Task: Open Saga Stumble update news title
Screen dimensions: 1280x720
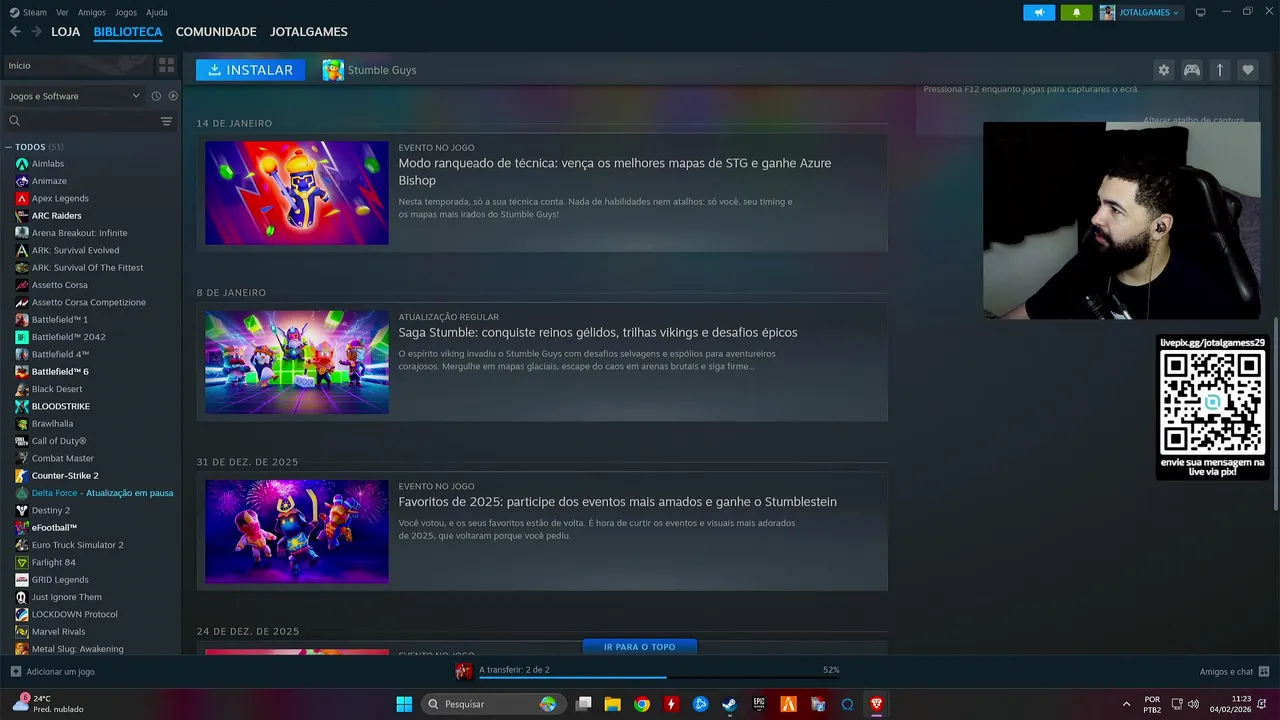Action: (x=598, y=332)
